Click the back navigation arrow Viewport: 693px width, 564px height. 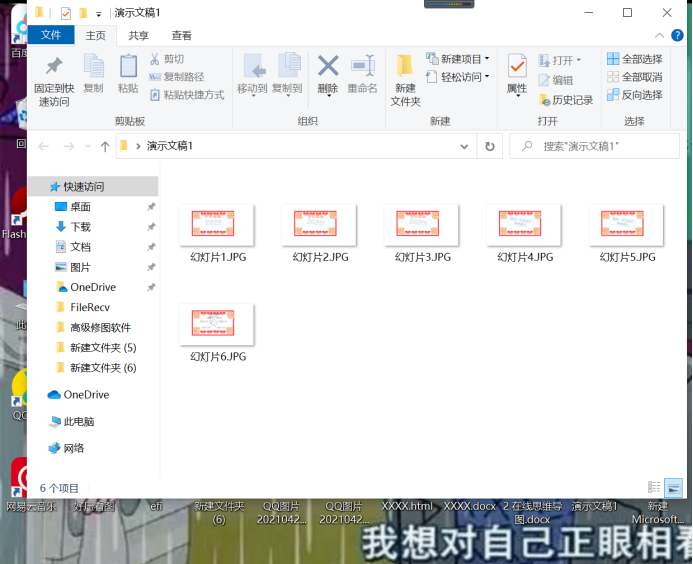click(x=43, y=146)
